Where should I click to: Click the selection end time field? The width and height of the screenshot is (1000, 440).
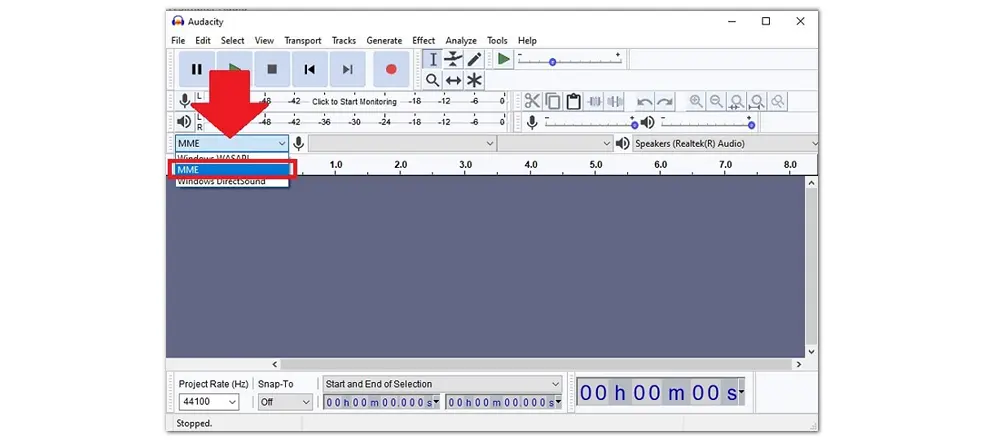tap(504, 402)
